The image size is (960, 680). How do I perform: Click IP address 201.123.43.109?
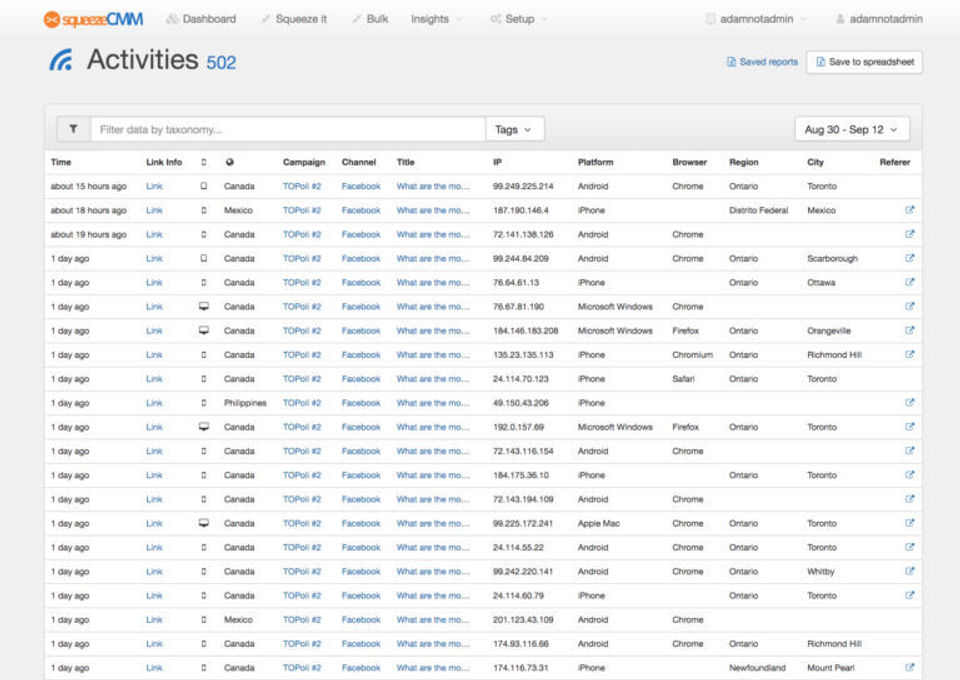point(523,619)
